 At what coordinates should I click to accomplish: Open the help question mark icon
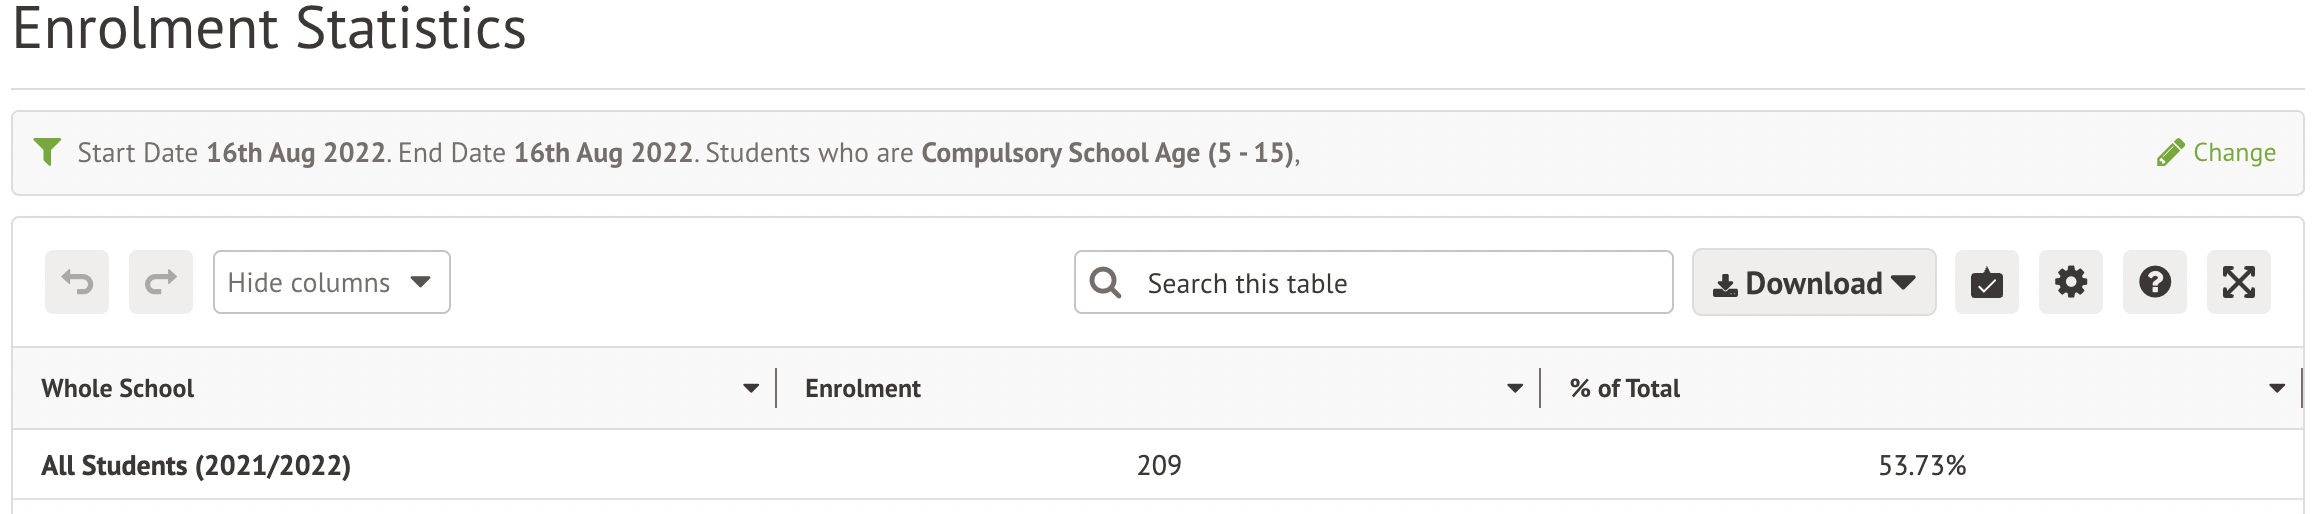(2155, 283)
